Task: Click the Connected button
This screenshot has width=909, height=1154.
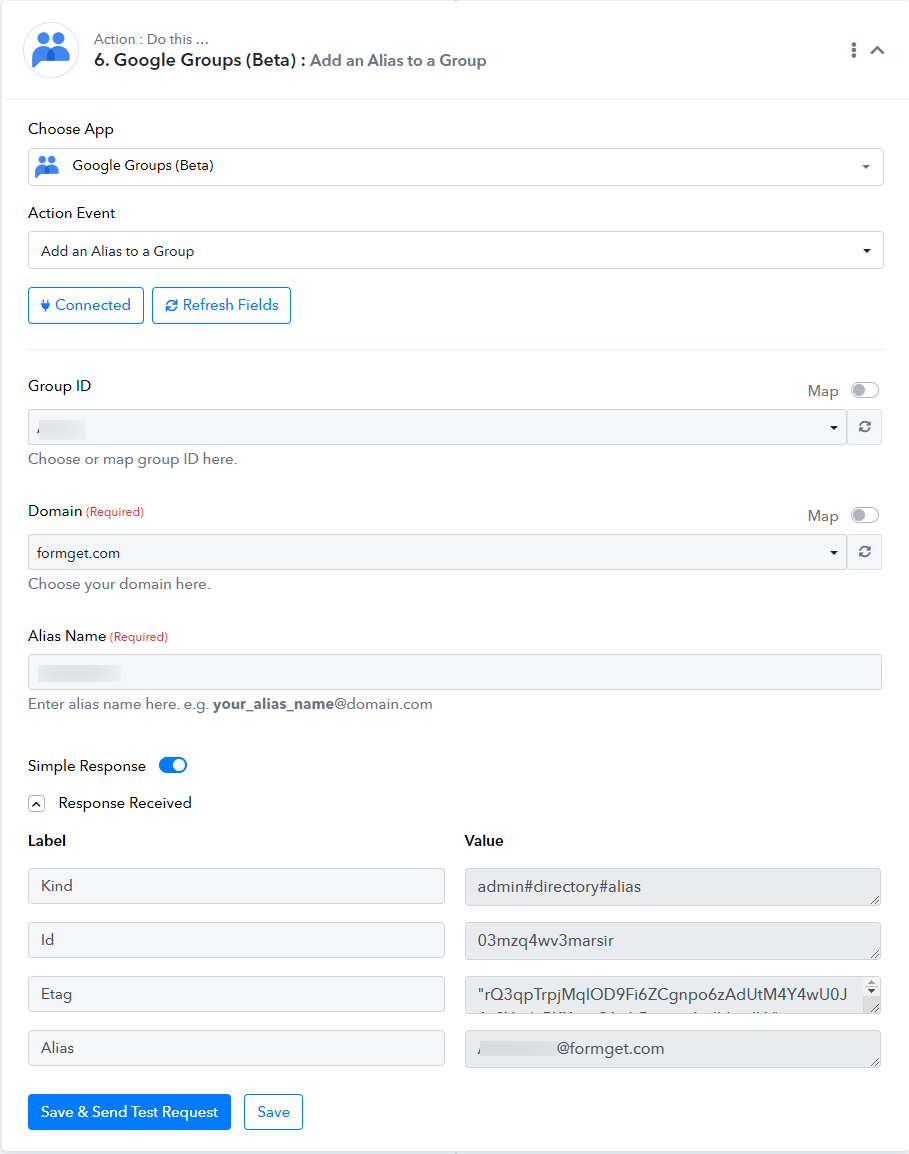Action: coord(86,305)
